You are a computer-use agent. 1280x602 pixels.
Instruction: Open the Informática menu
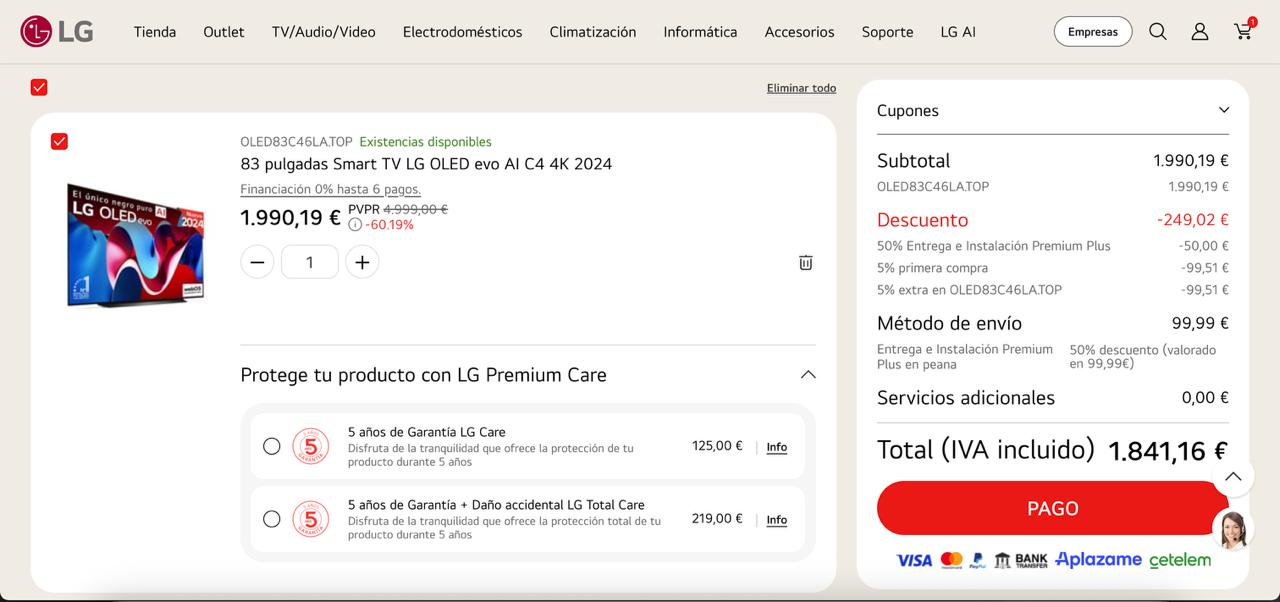[x=700, y=32]
